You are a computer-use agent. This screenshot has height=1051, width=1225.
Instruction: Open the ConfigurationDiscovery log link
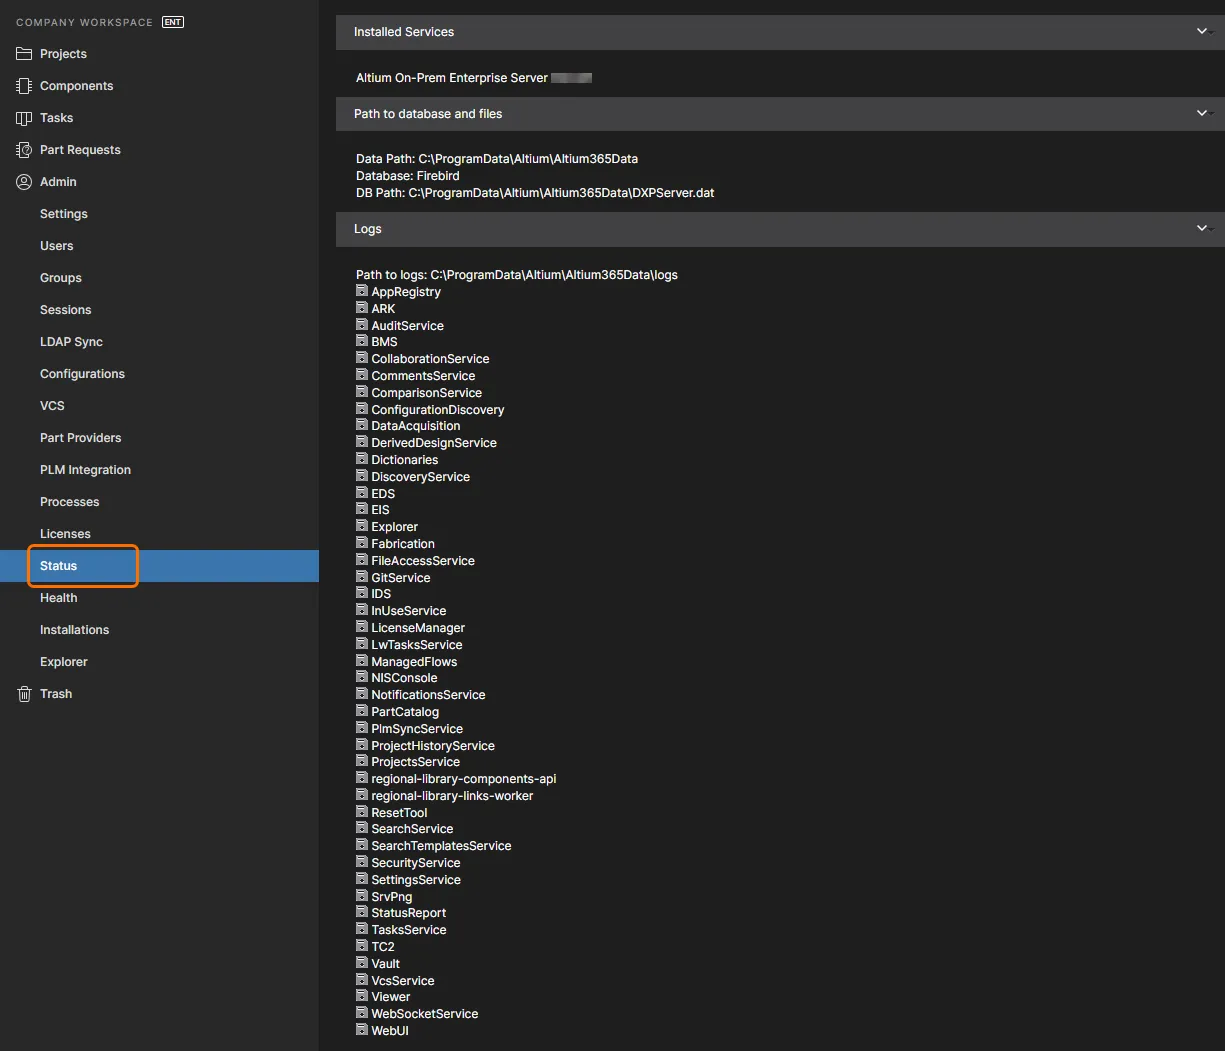pyautogui.click(x=438, y=410)
